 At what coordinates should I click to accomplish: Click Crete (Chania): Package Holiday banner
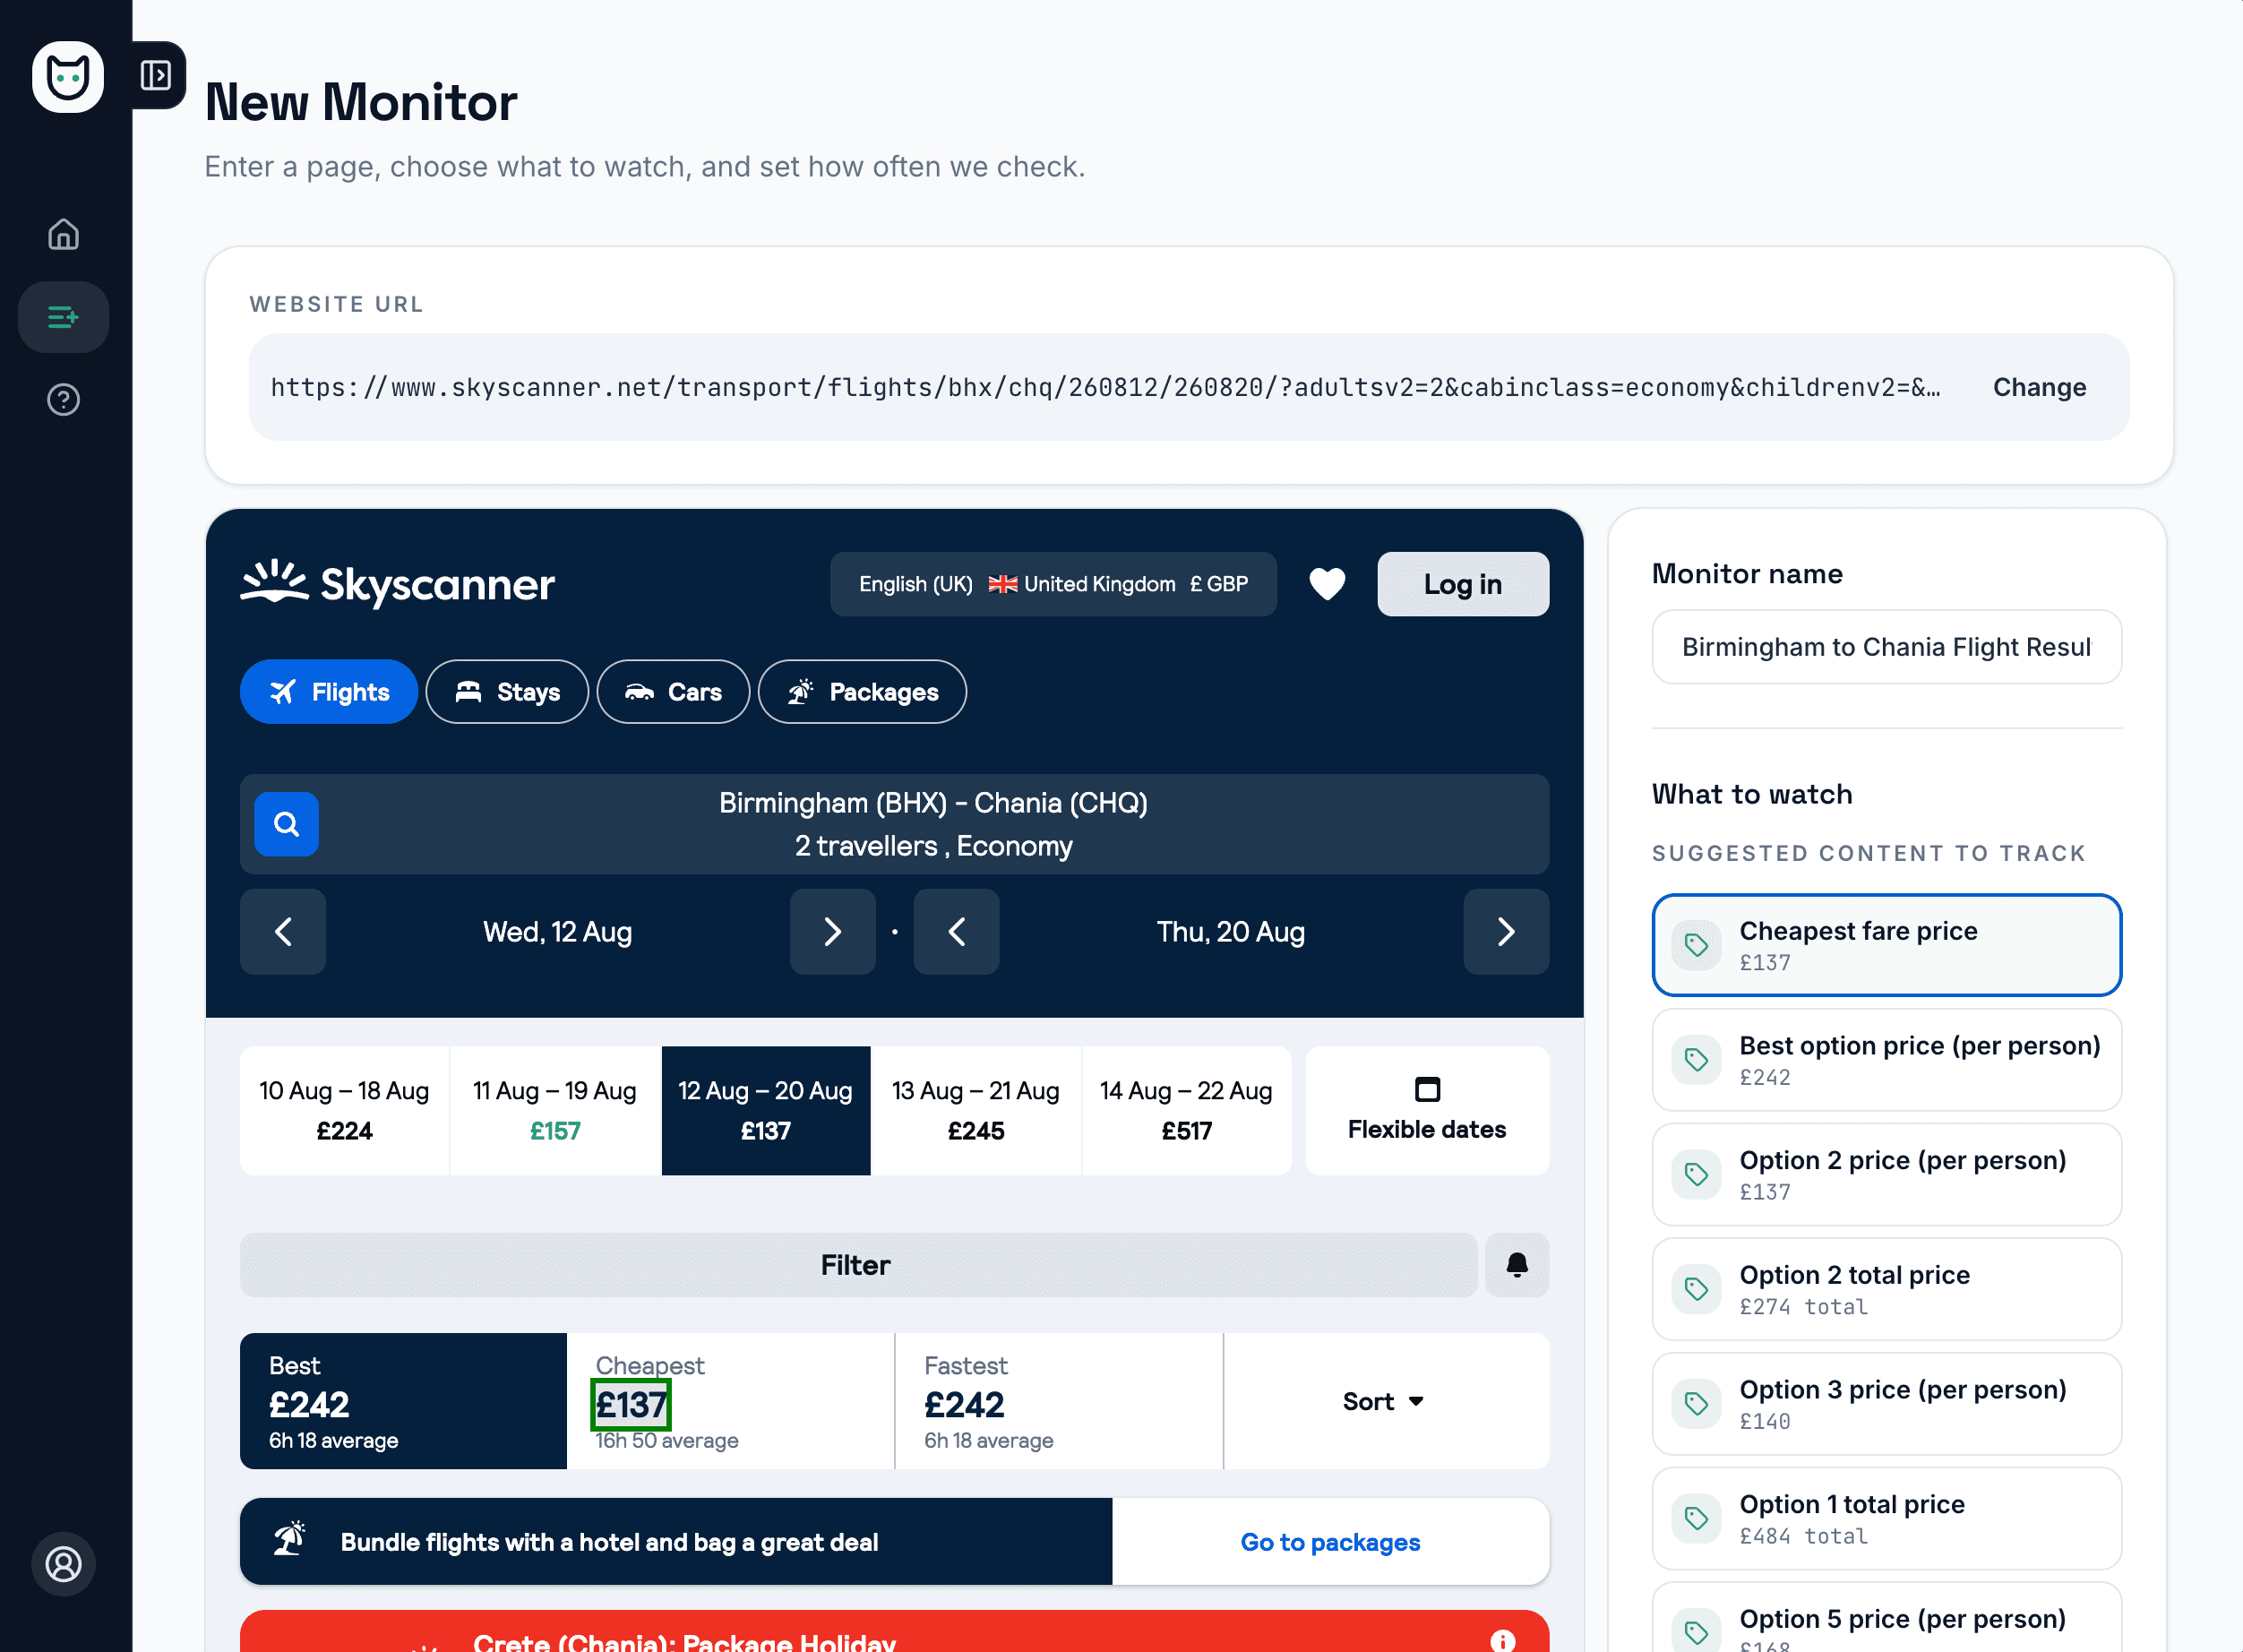pyautogui.click(x=895, y=1632)
